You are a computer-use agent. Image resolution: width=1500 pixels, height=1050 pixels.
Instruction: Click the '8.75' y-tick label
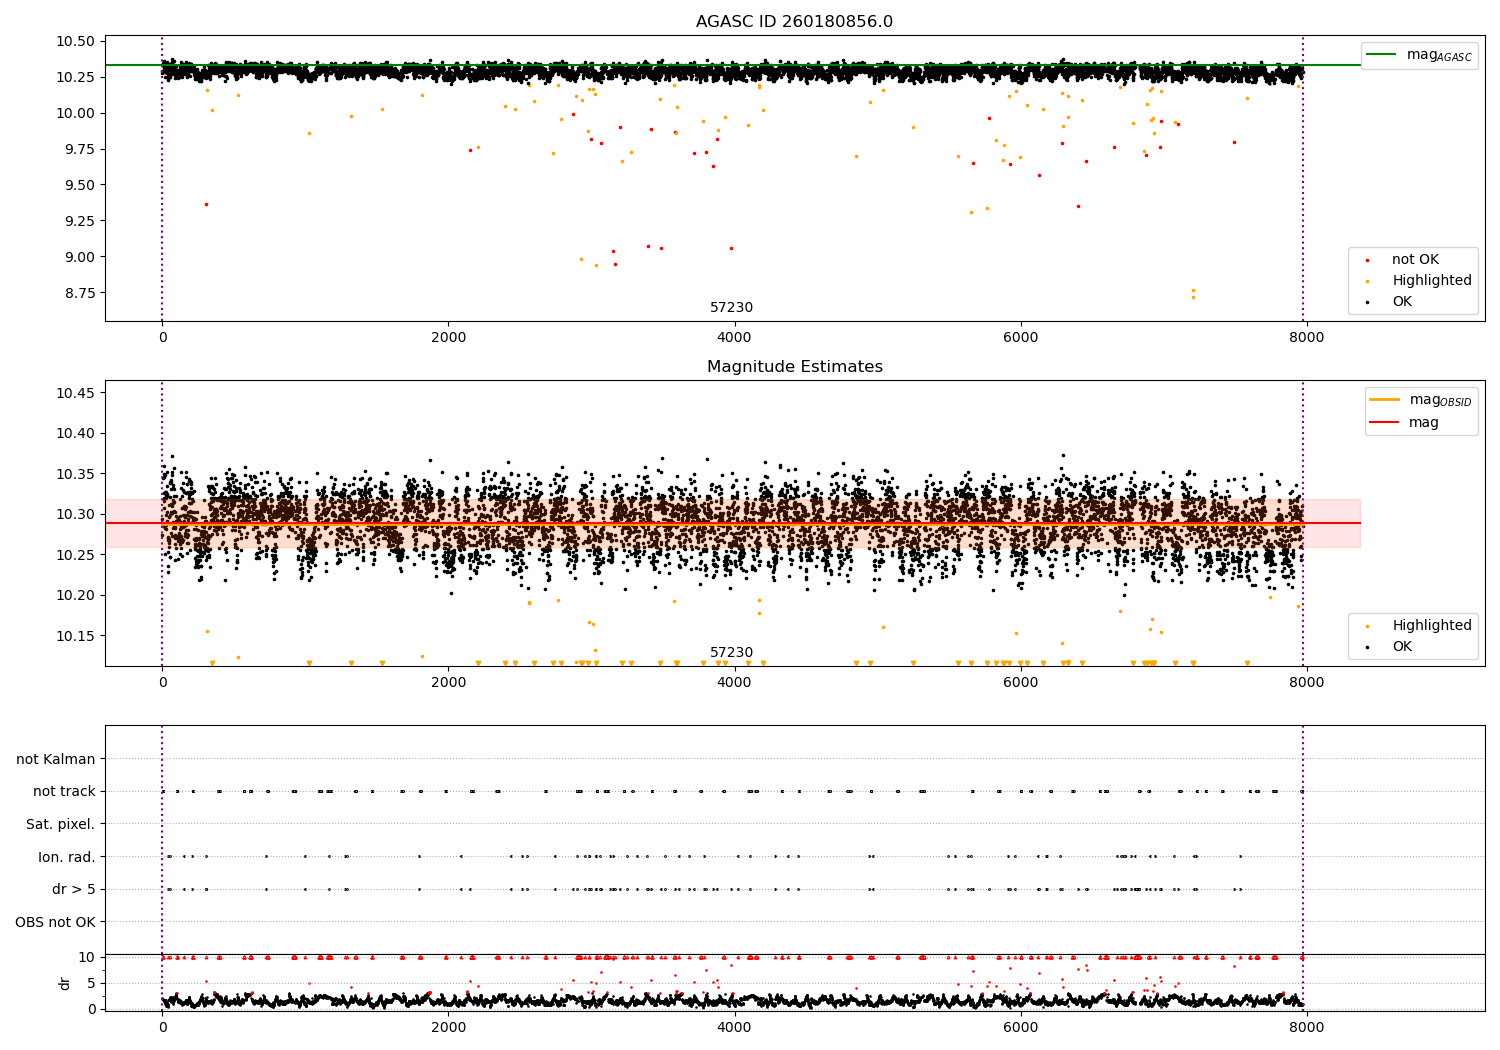coord(79,293)
